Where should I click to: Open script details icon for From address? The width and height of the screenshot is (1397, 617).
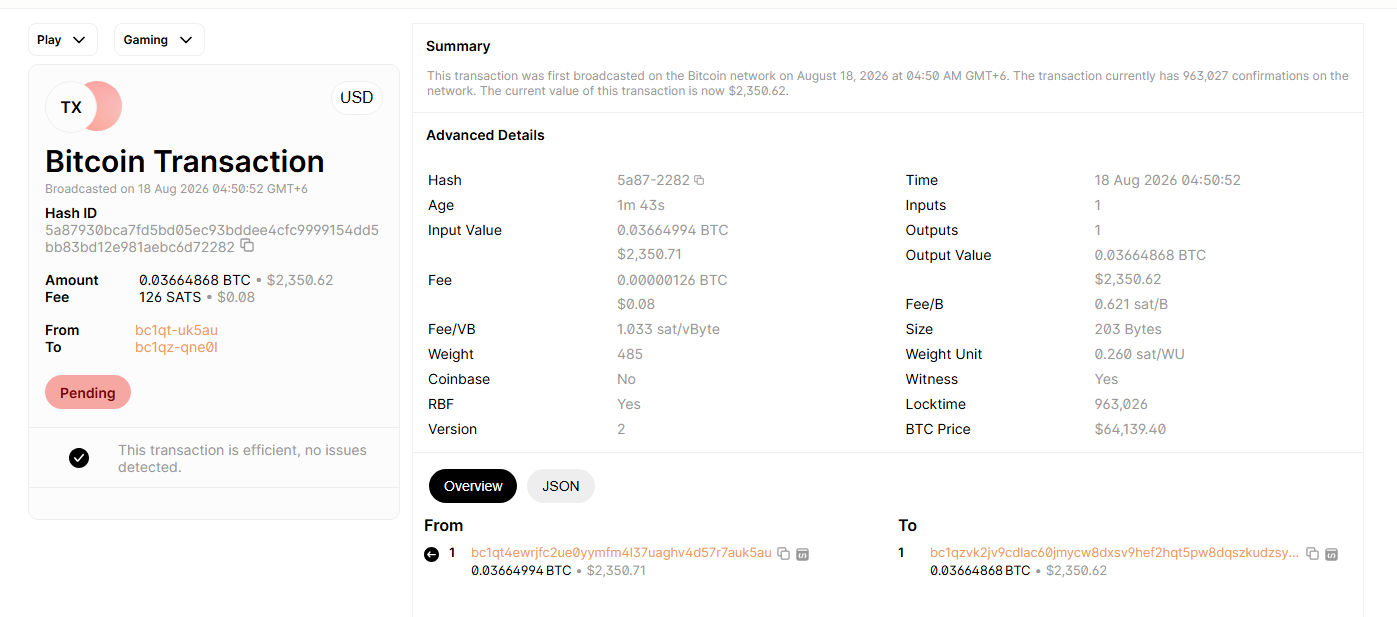[x=802, y=554]
